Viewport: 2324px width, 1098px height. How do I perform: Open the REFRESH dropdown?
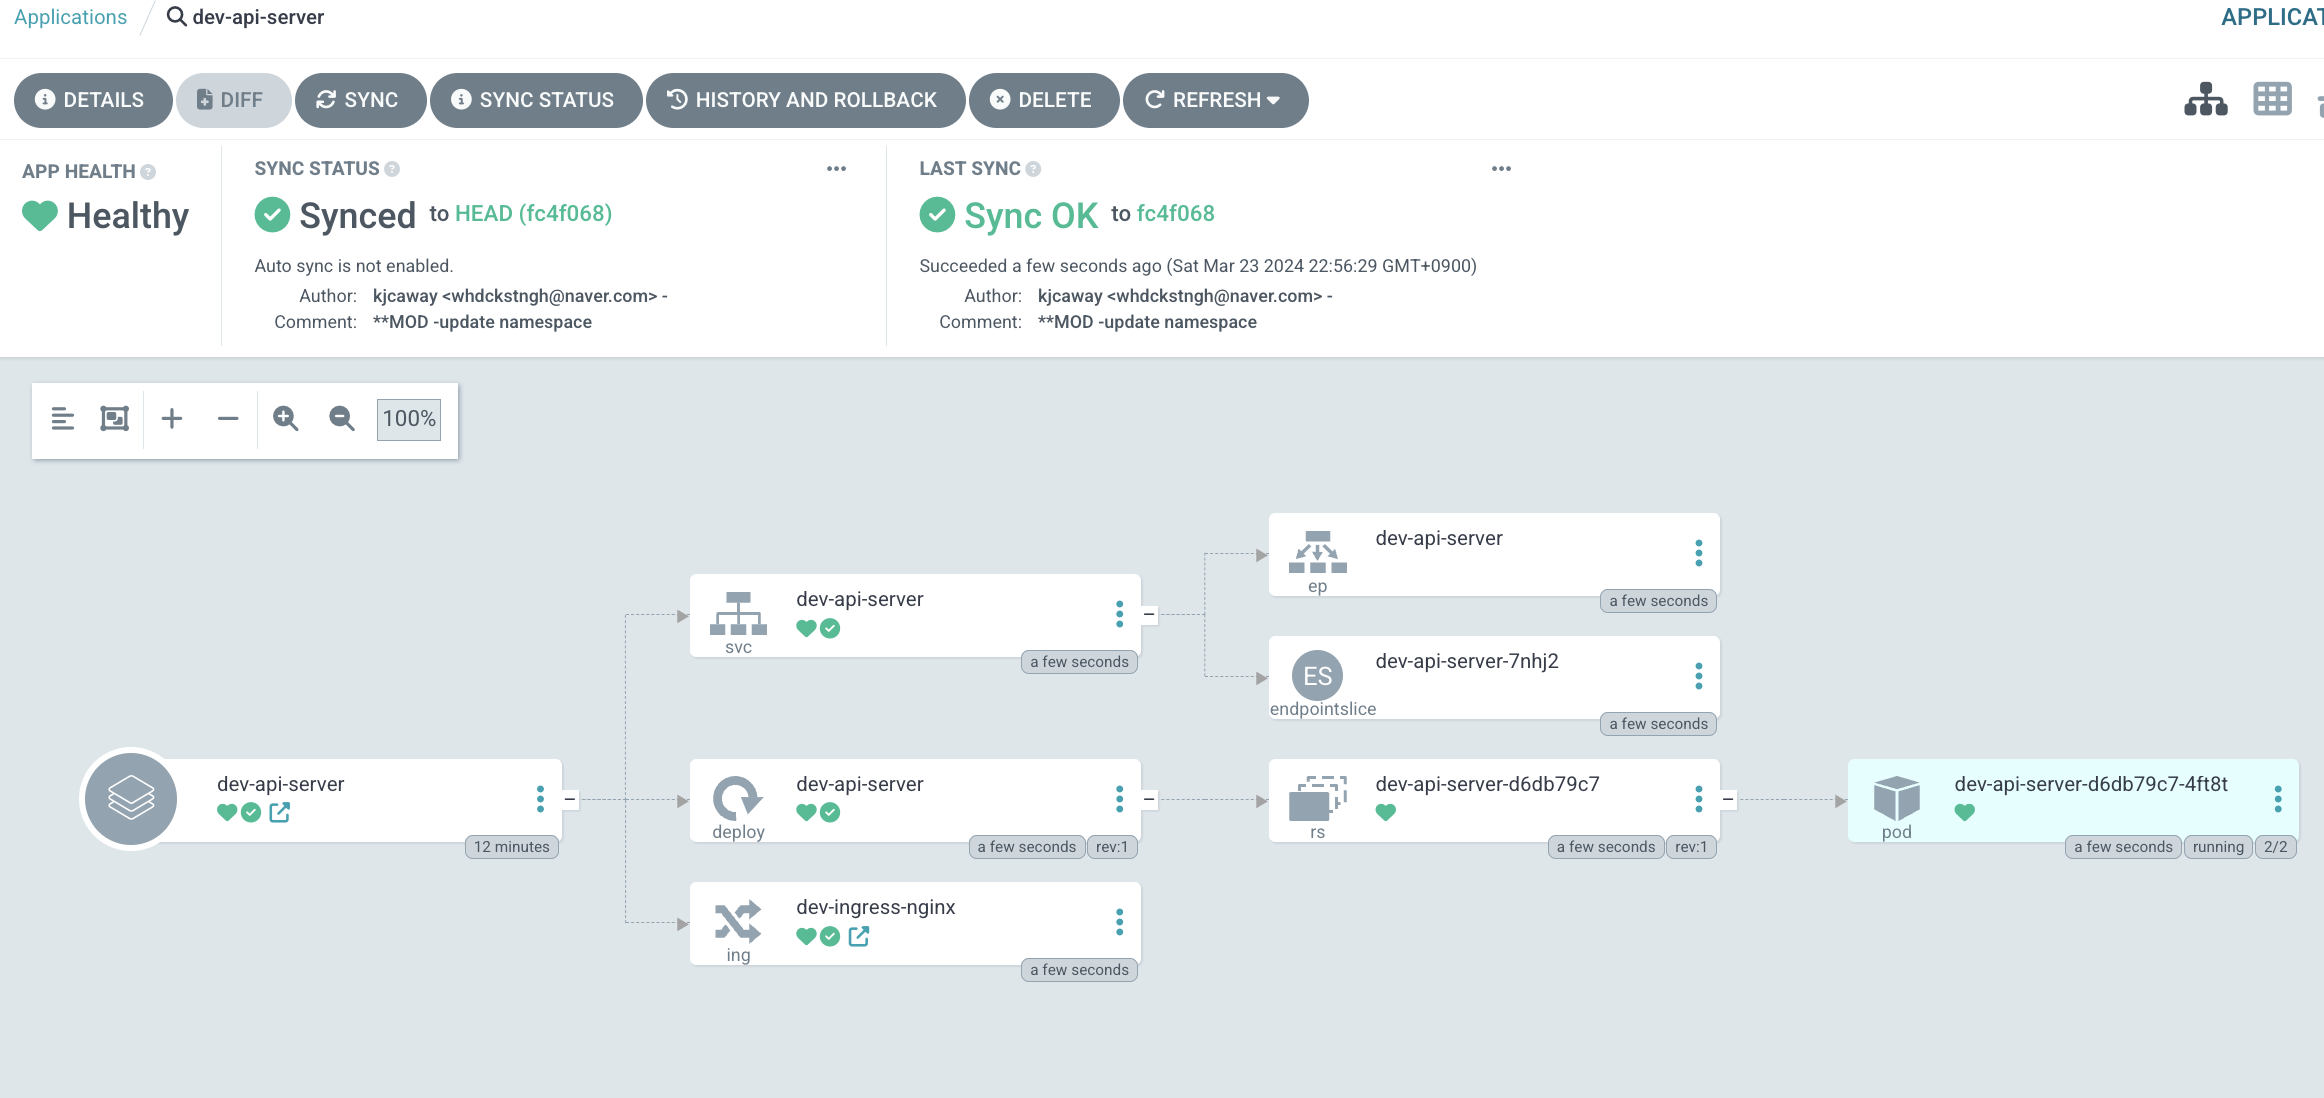tap(1215, 100)
